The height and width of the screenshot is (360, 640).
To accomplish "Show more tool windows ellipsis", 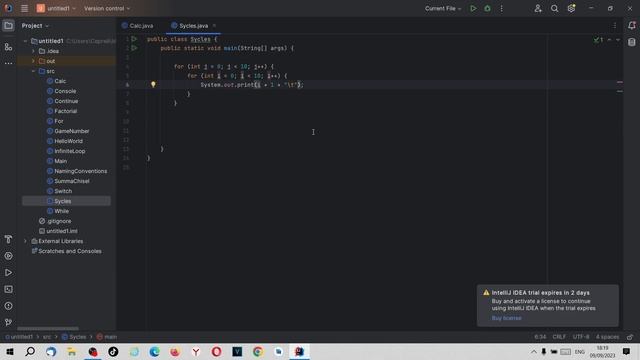I will (x=8, y=63).
